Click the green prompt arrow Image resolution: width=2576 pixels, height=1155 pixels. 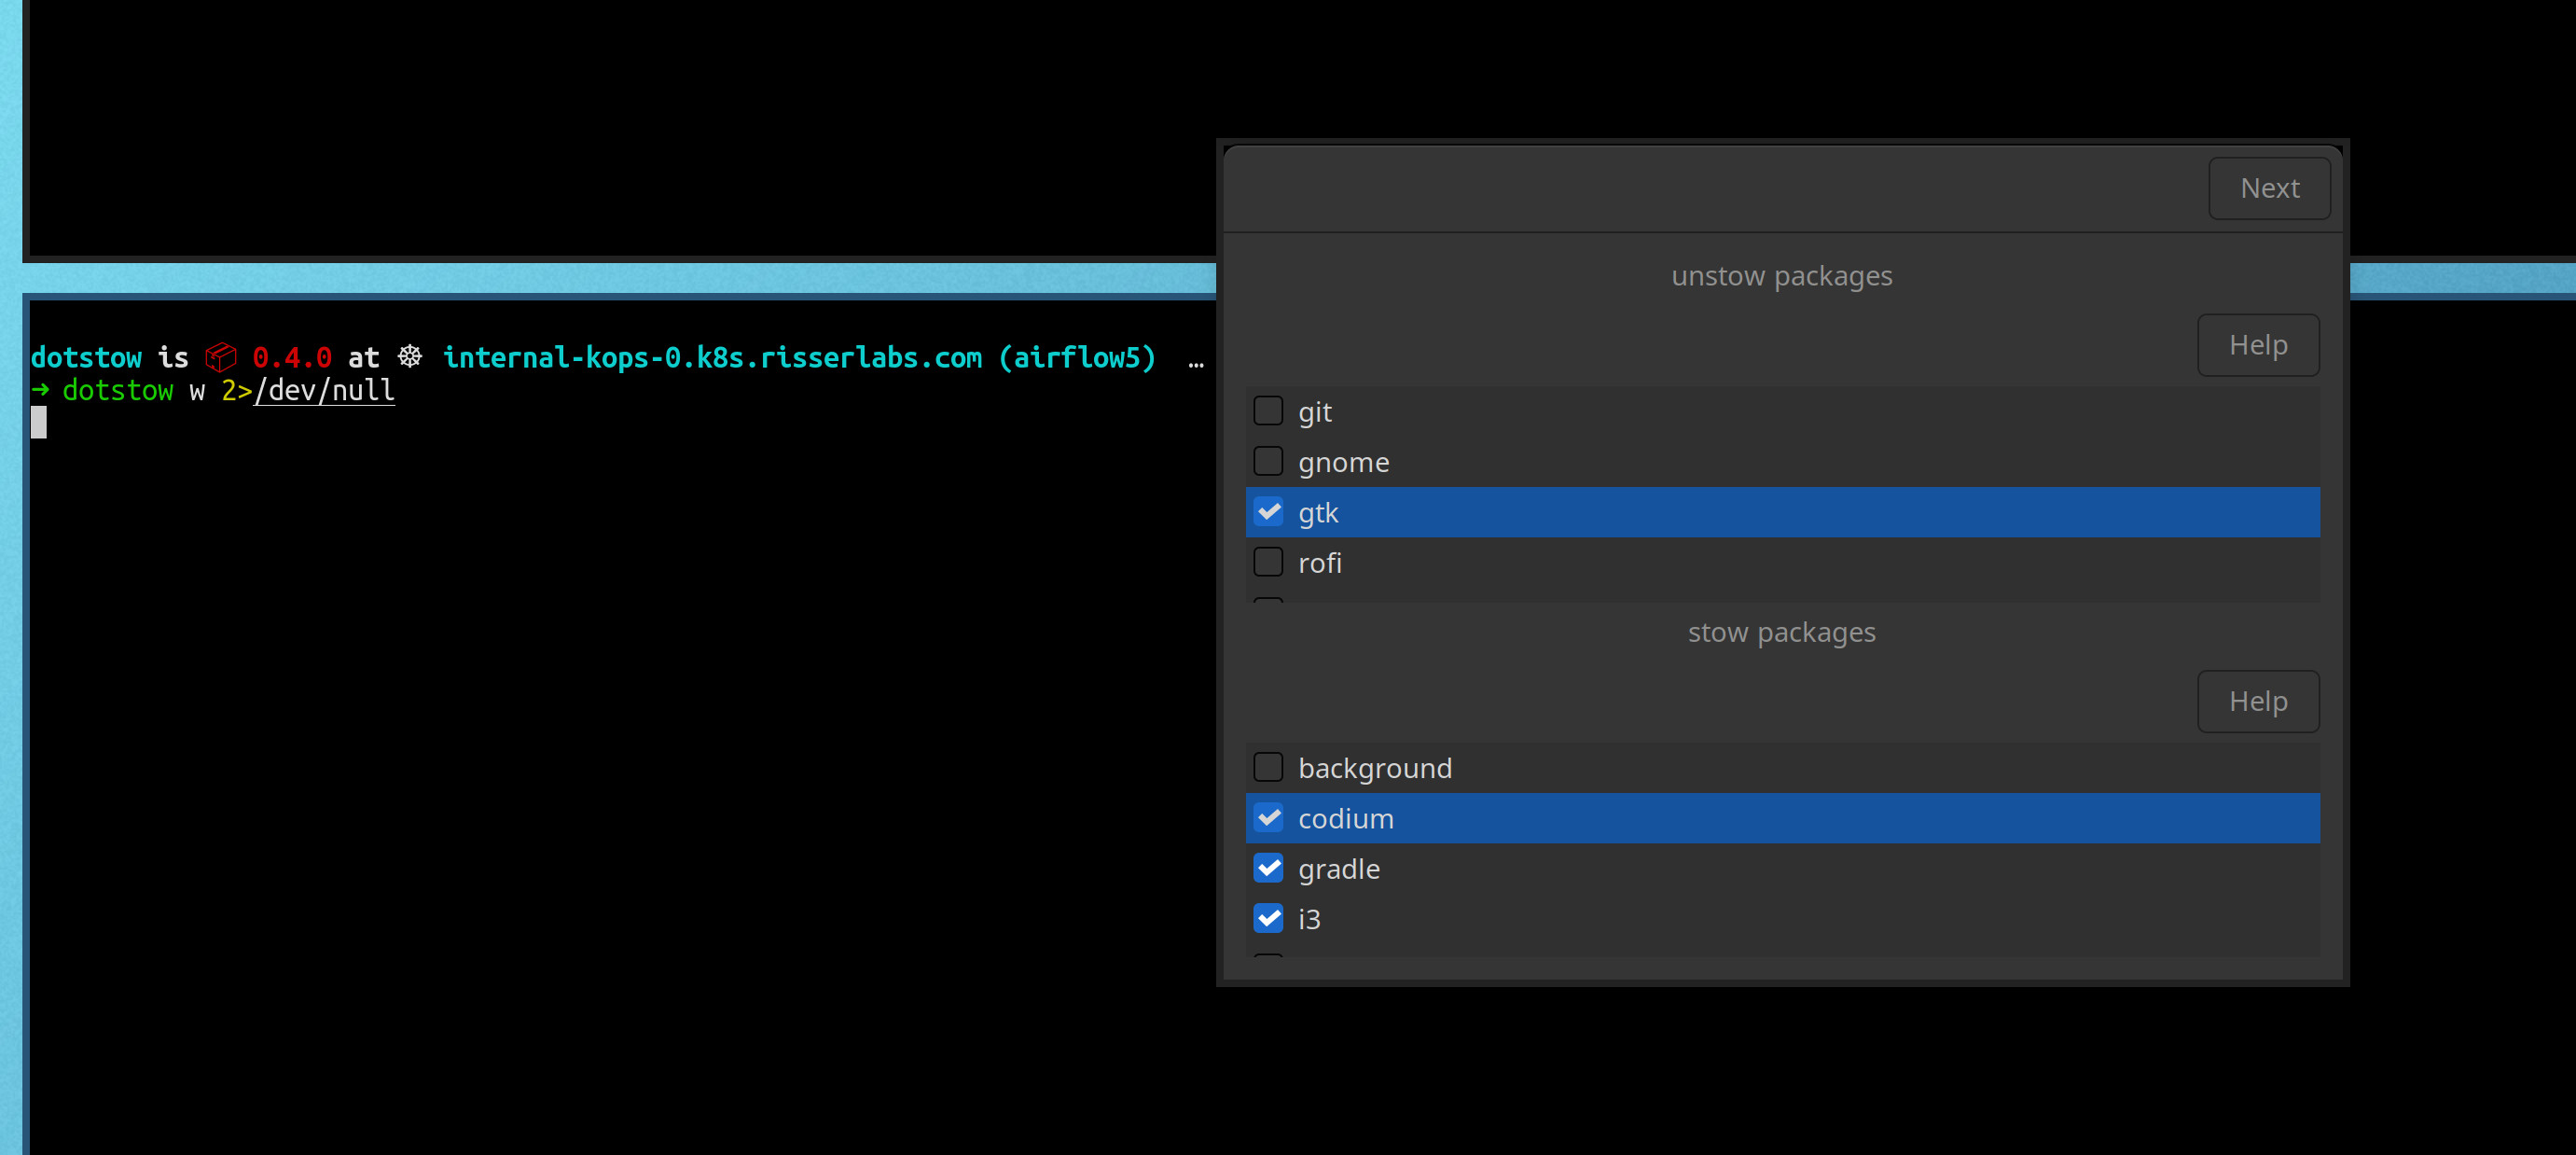[40, 389]
